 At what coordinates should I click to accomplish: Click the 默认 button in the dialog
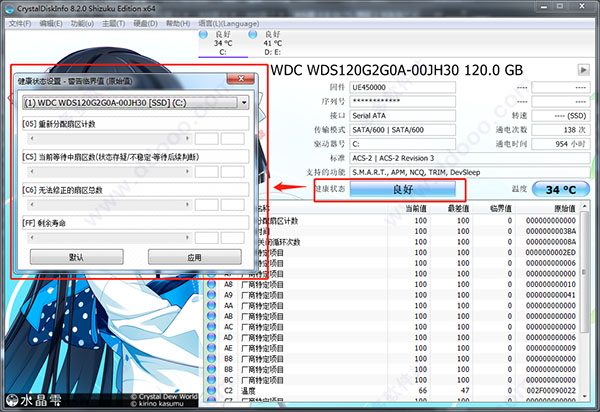(77, 257)
